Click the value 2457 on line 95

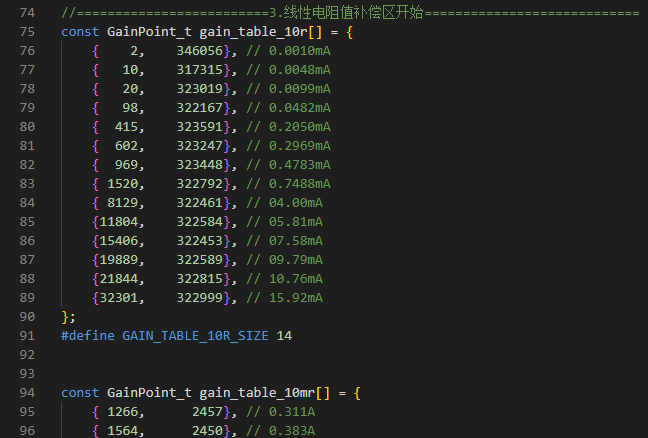(207, 412)
